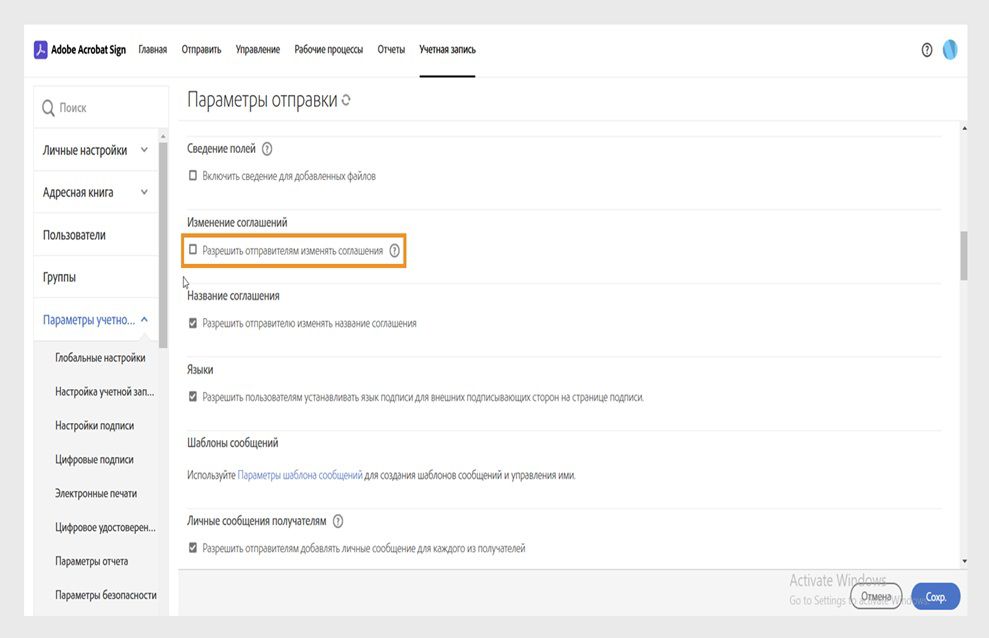Click help icon beside Разрешить отправителям изменять соглашения
Image resolution: width=989 pixels, height=638 pixels.
coord(395,251)
